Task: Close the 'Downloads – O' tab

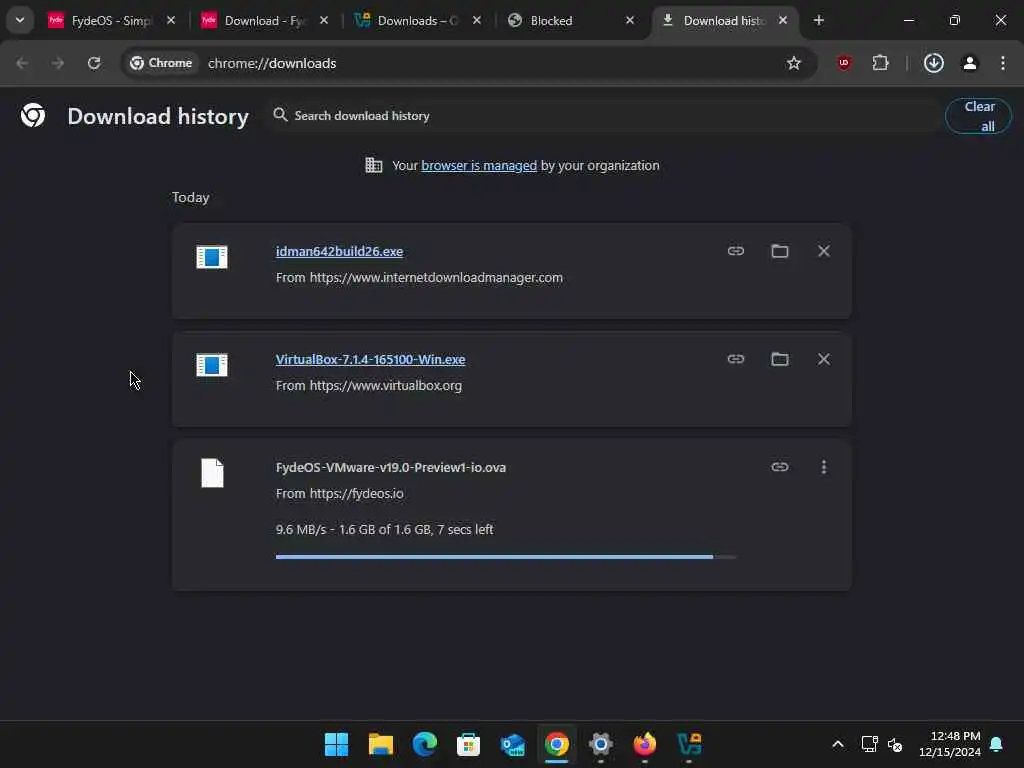Action: (x=477, y=21)
